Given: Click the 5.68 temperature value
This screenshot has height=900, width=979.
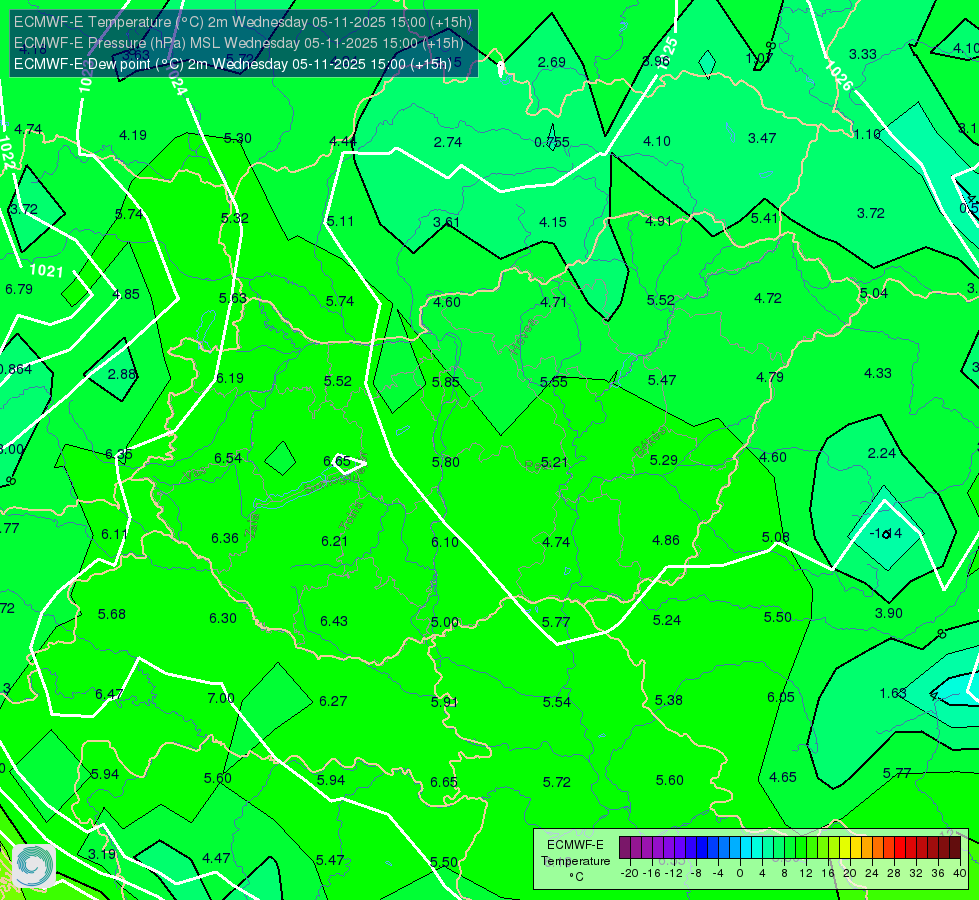Looking at the screenshot, I should pos(112,615).
